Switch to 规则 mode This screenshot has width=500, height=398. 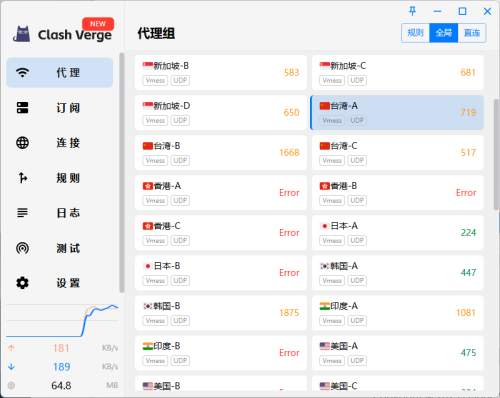[415, 33]
